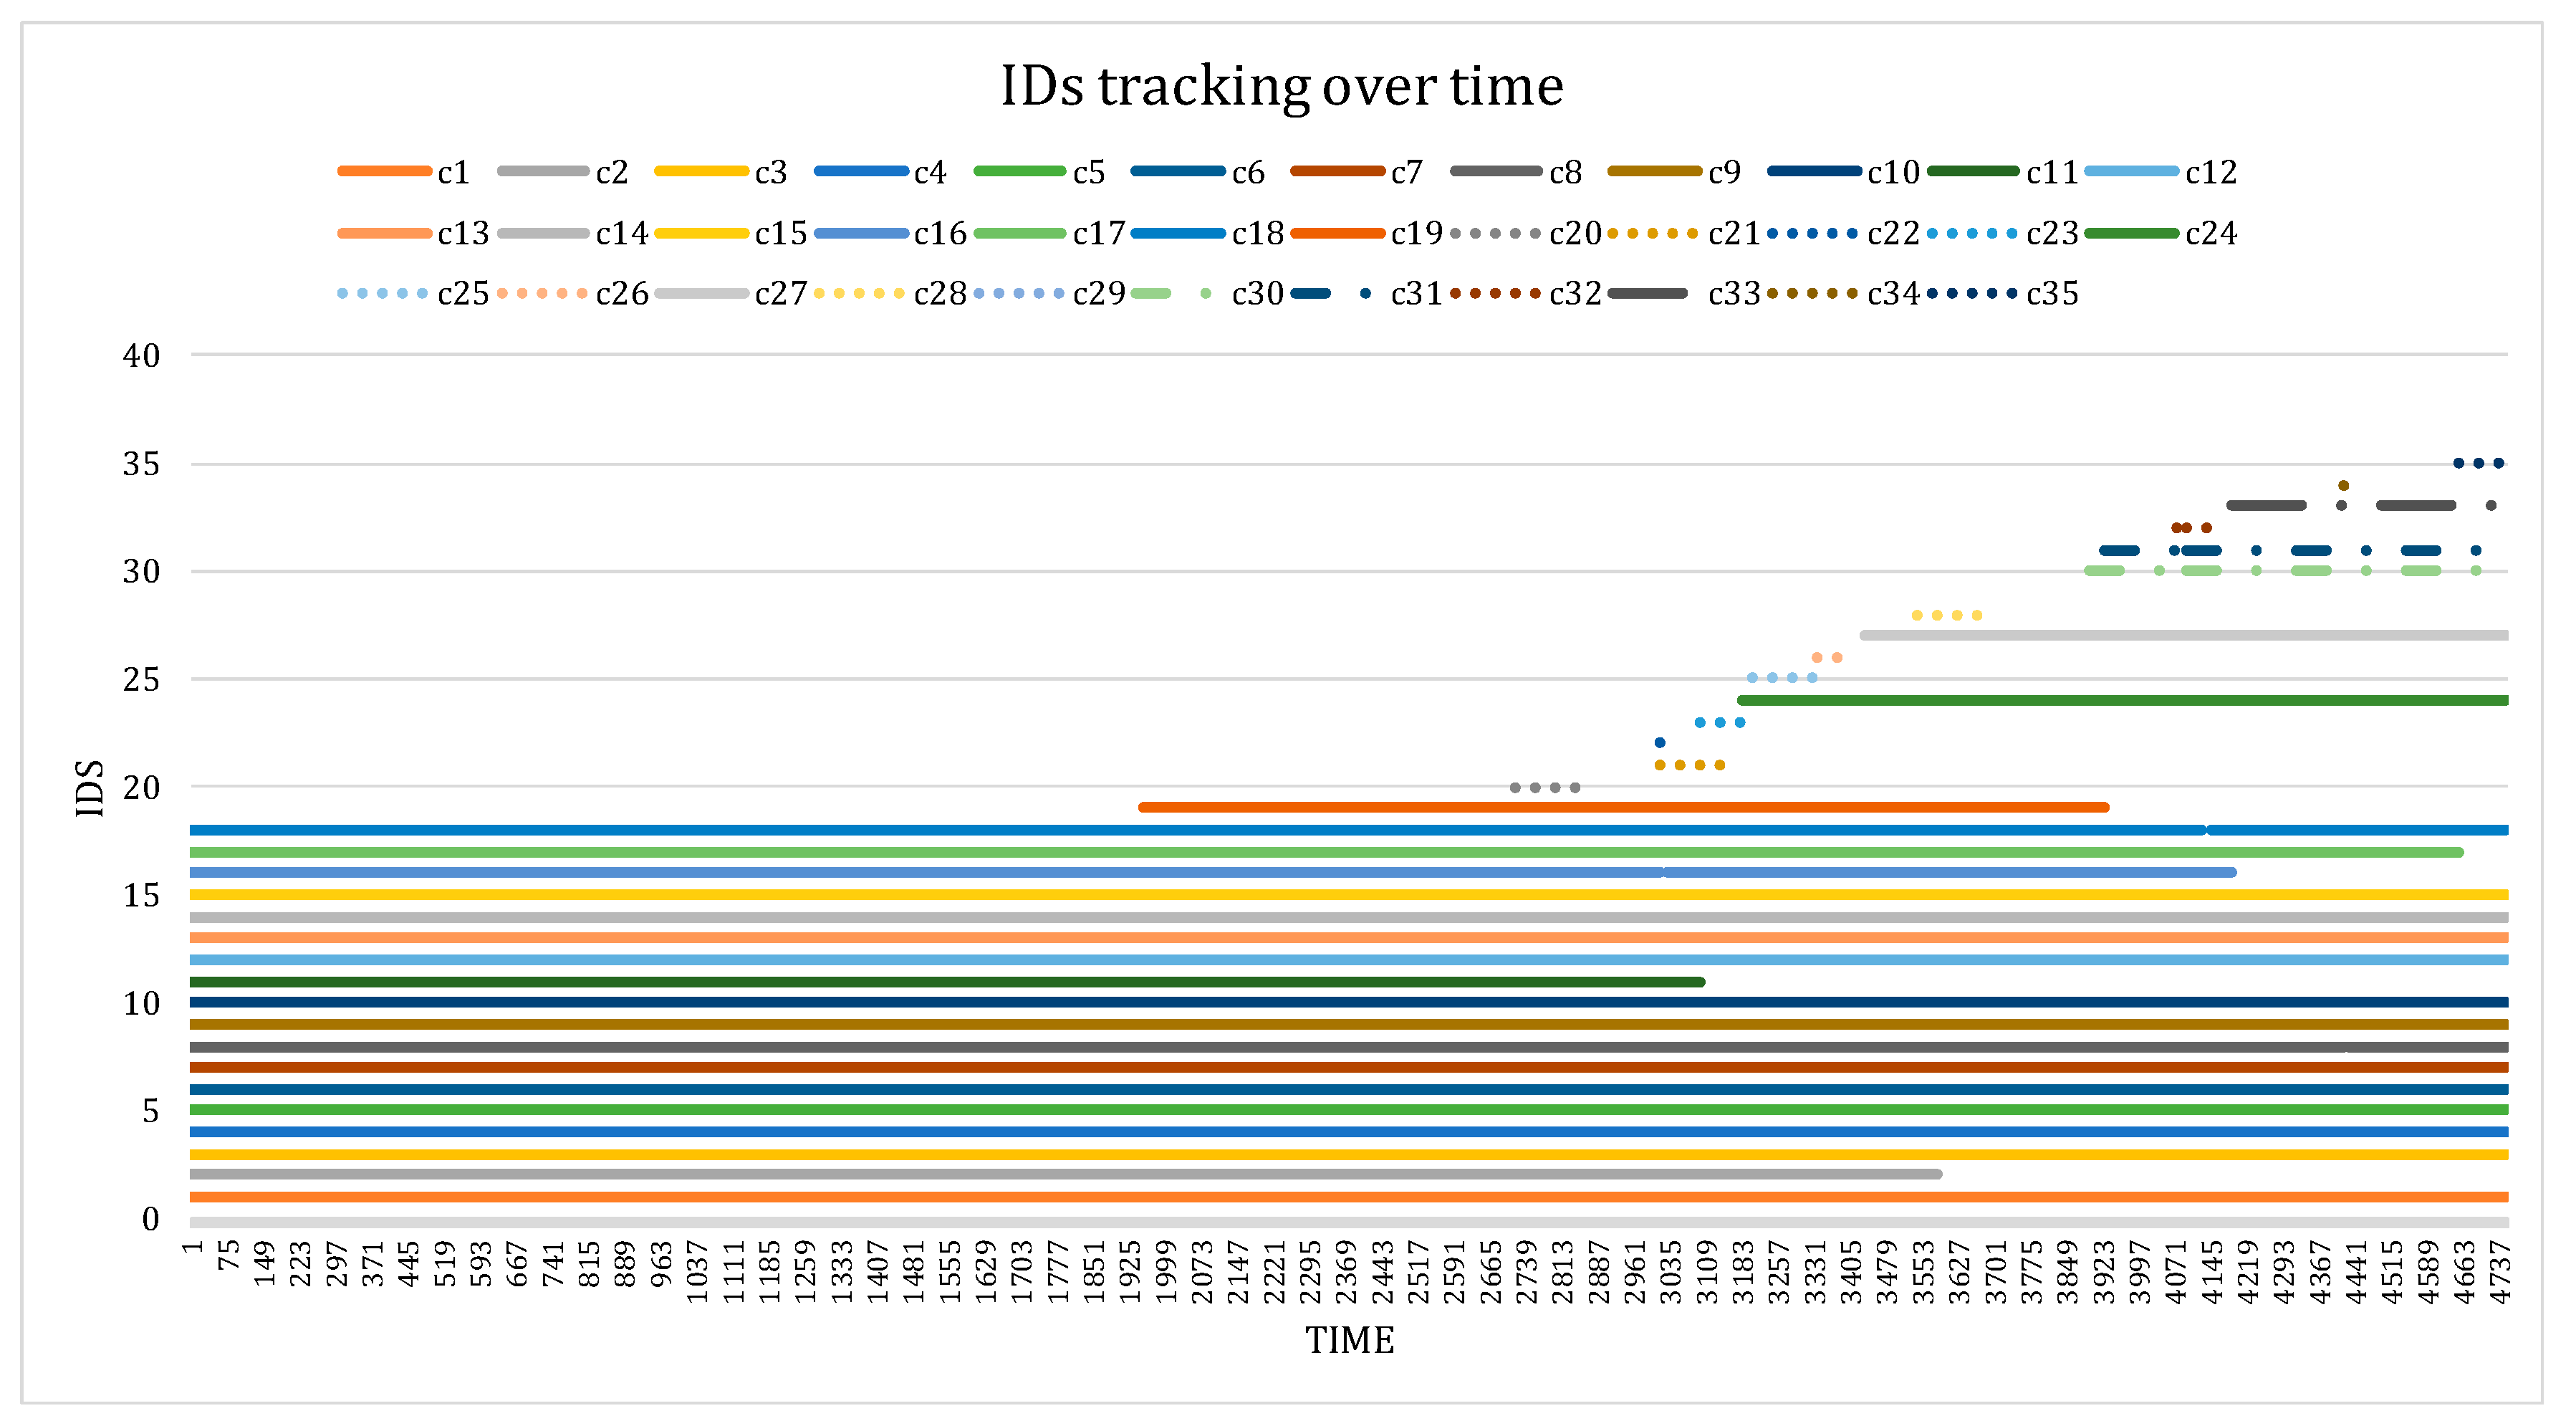Select the c33 dark gray legend entry
Image resolution: width=2576 pixels, height=1426 pixels.
point(1648,294)
